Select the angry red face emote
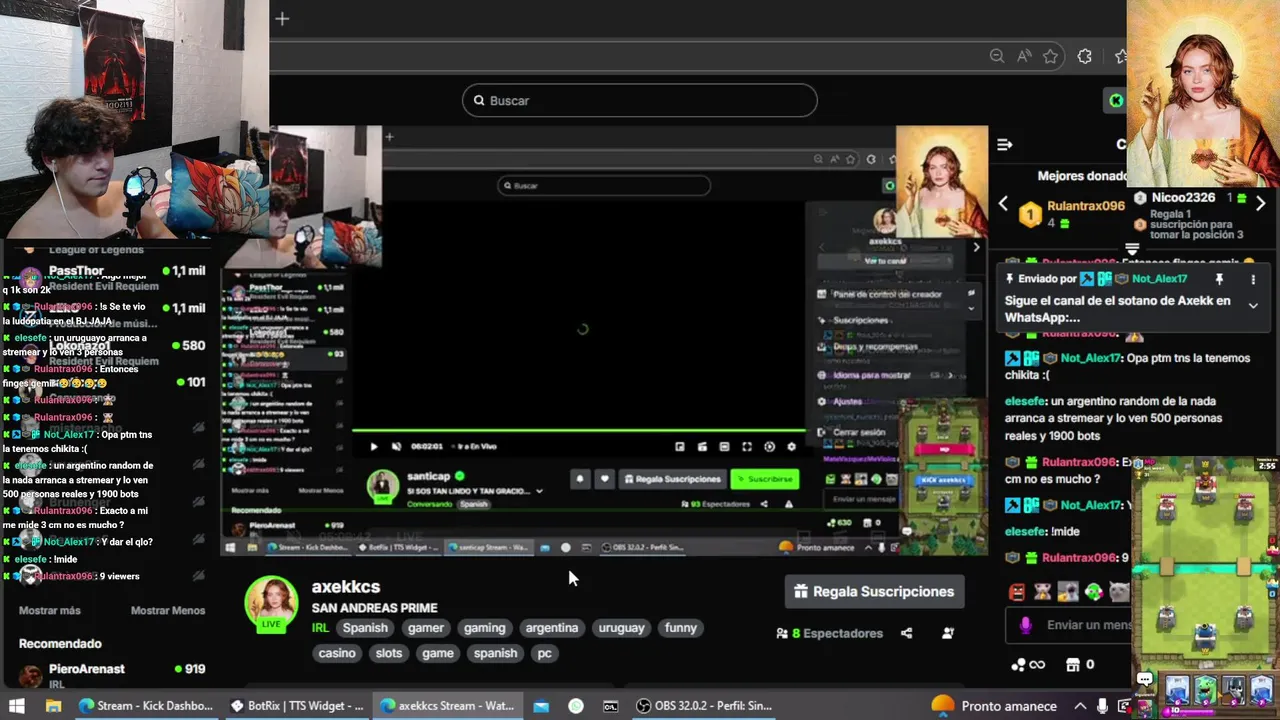The image size is (1280, 720). [x=1017, y=592]
